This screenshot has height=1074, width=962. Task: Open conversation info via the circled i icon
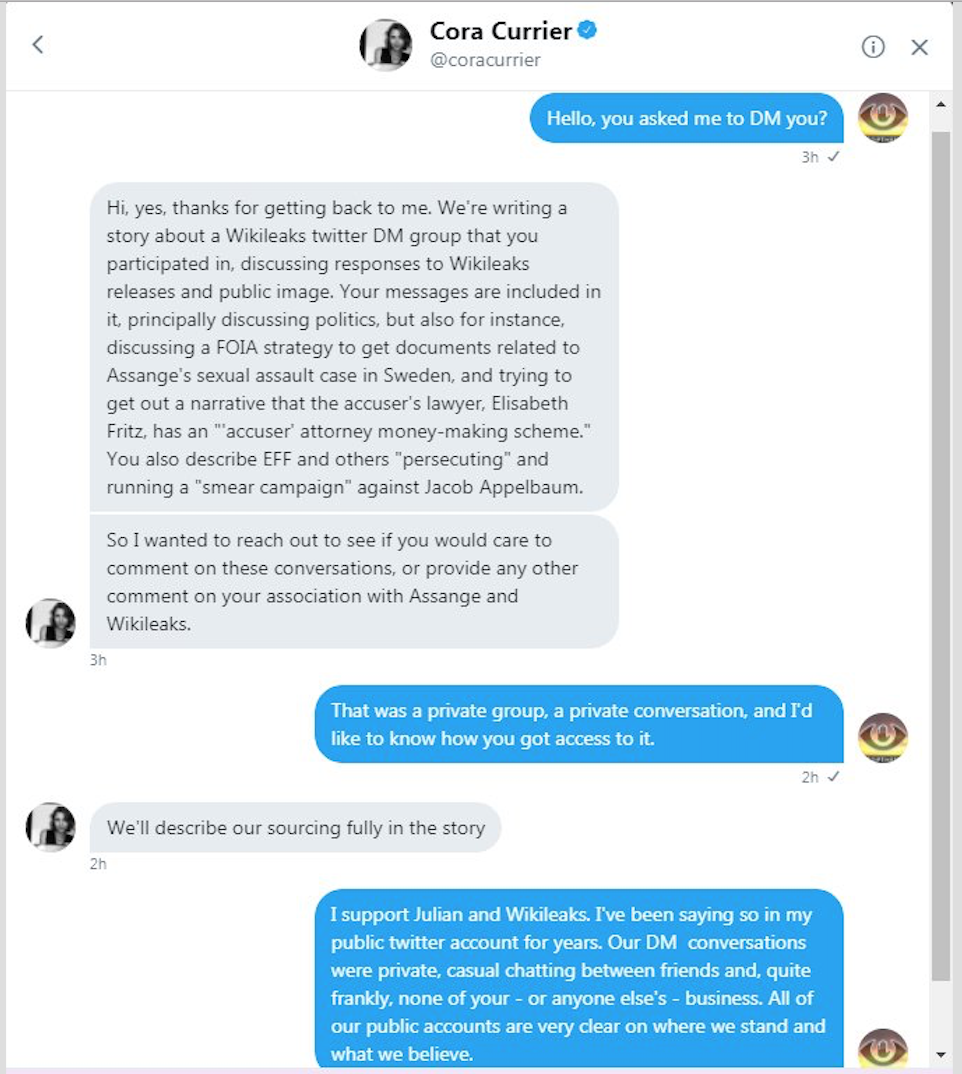tap(873, 47)
